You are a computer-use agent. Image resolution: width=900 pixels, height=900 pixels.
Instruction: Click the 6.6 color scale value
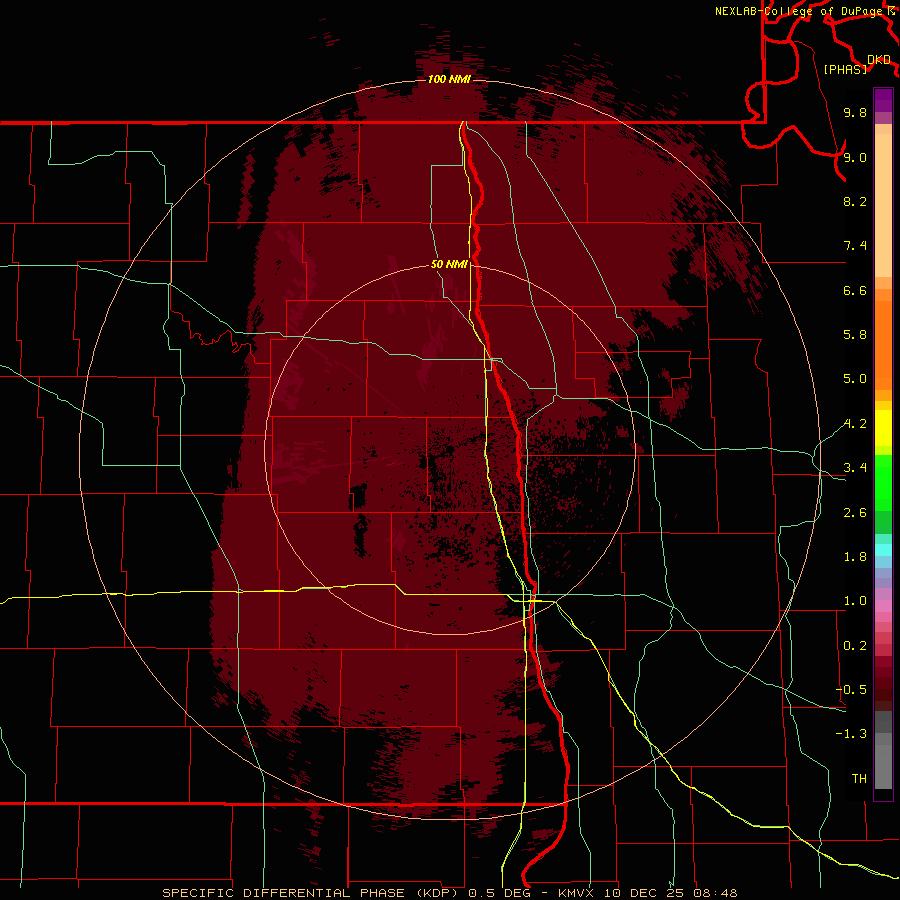855,290
